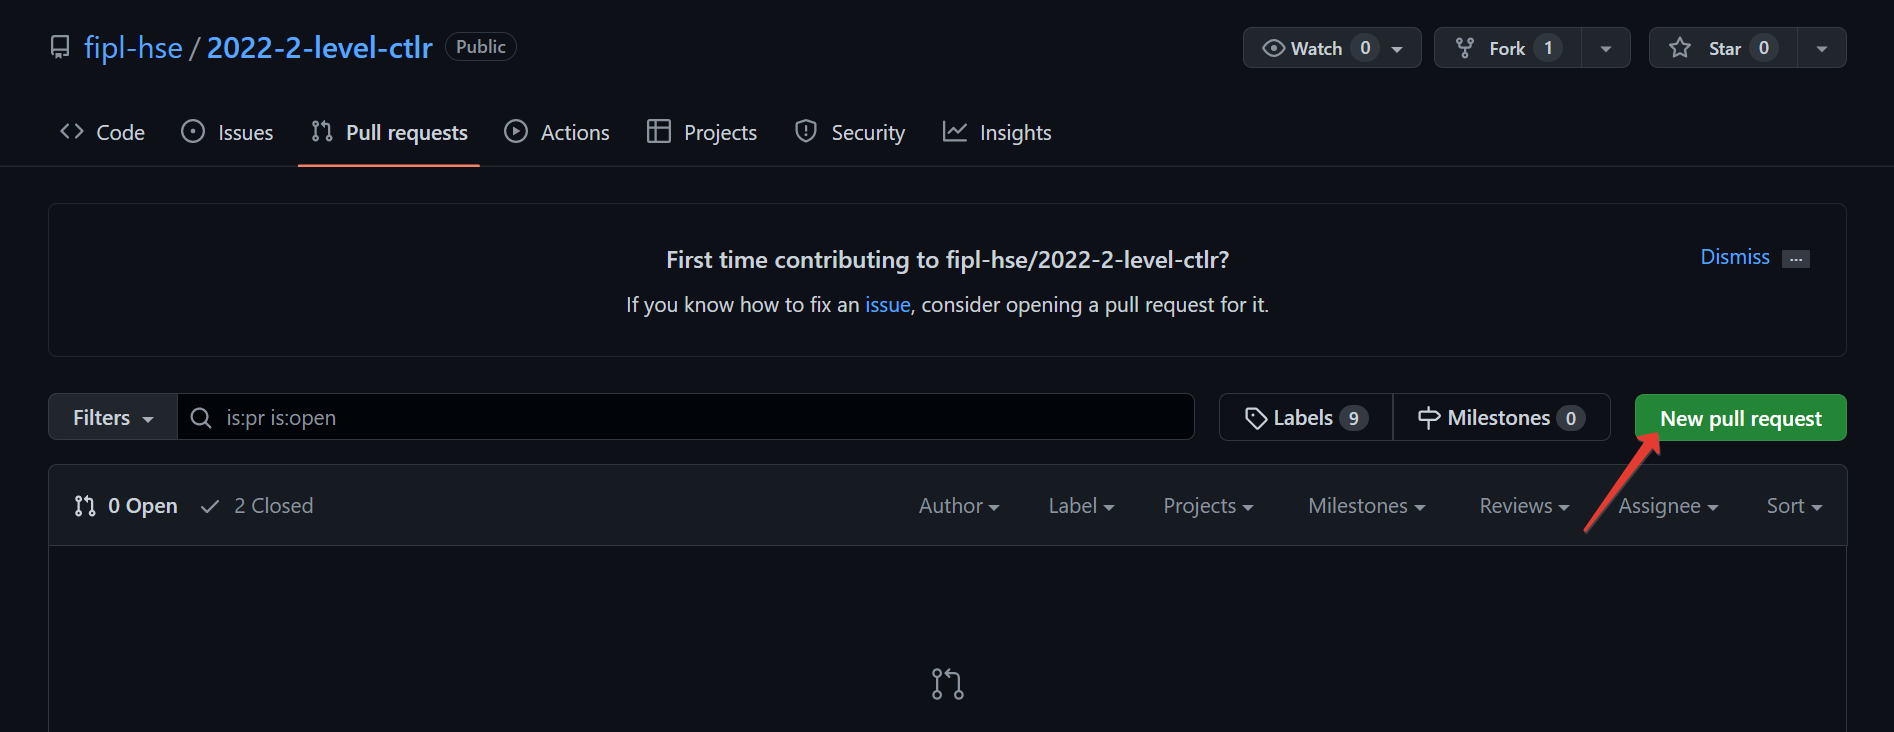Click the Watch button
Image resolution: width=1894 pixels, height=732 pixels.
[x=1332, y=48]
